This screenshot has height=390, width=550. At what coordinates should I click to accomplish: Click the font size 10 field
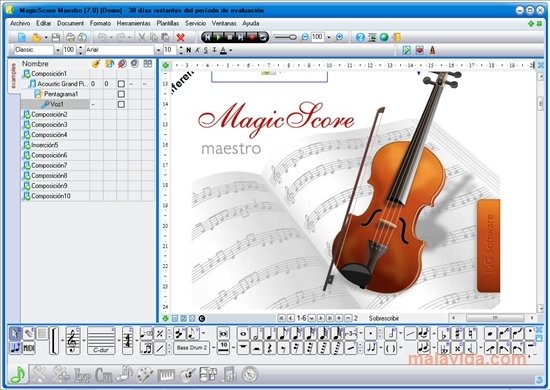(170, 50)
